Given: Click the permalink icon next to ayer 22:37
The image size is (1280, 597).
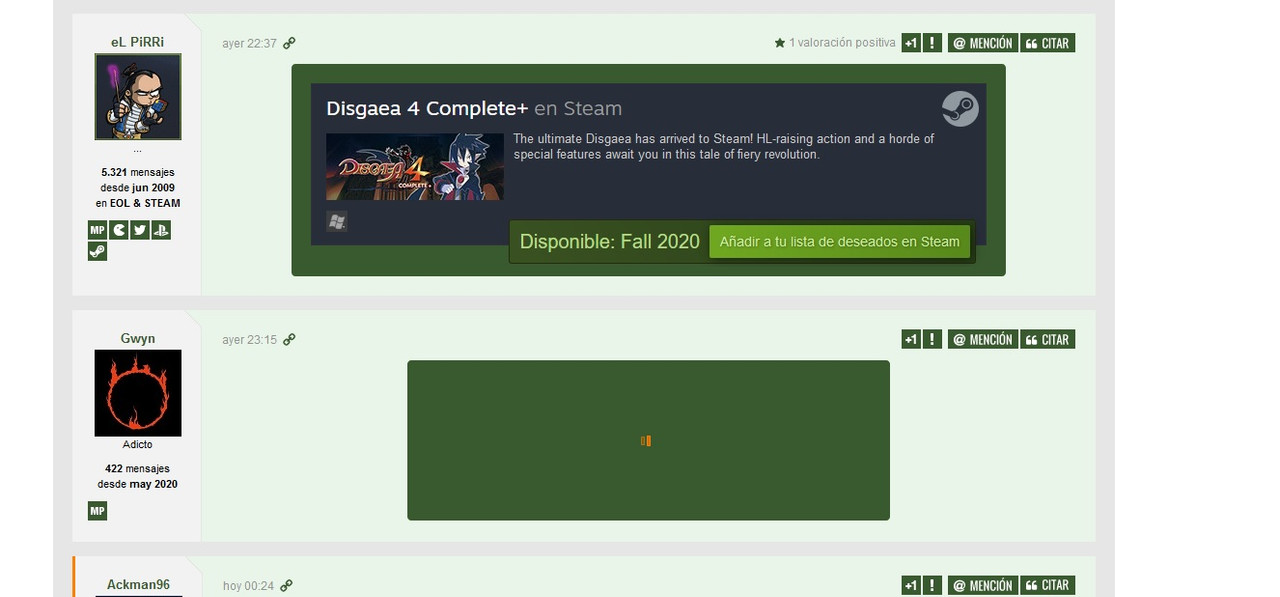Looking at the screenshot, I should (x=289, y=43).
